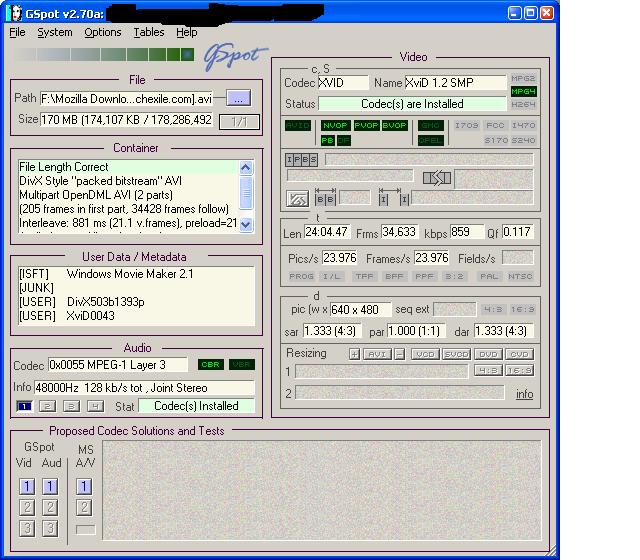Click the frame reorder arrows icon
This screenshot has width=640, height=560.
tap(437, 178)
